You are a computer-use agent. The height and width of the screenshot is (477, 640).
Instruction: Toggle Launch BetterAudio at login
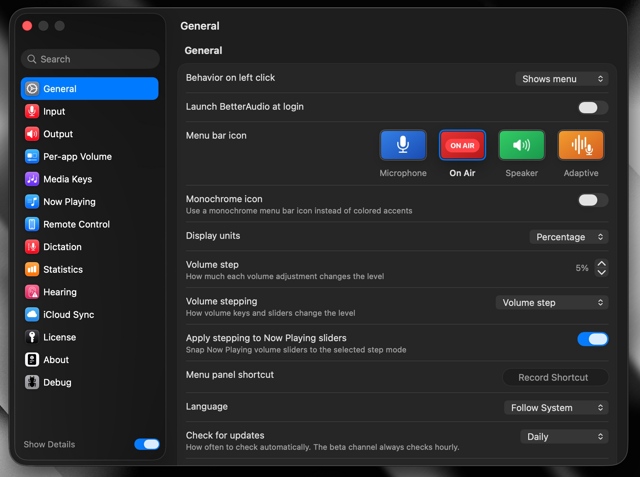point(593,108)
